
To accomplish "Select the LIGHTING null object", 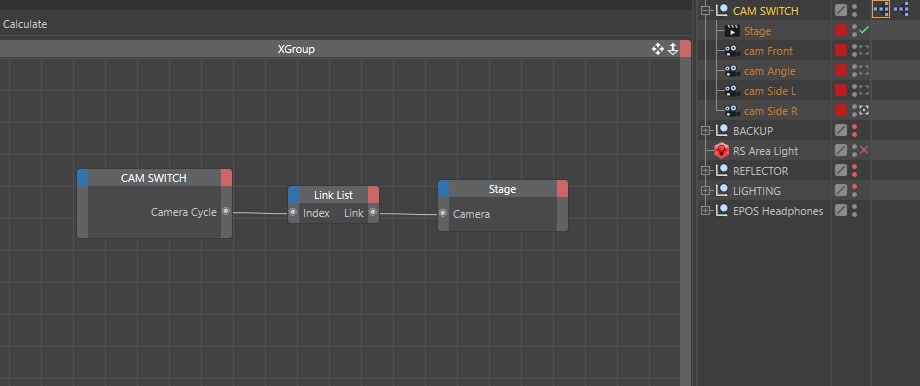I will pos(757,191).
